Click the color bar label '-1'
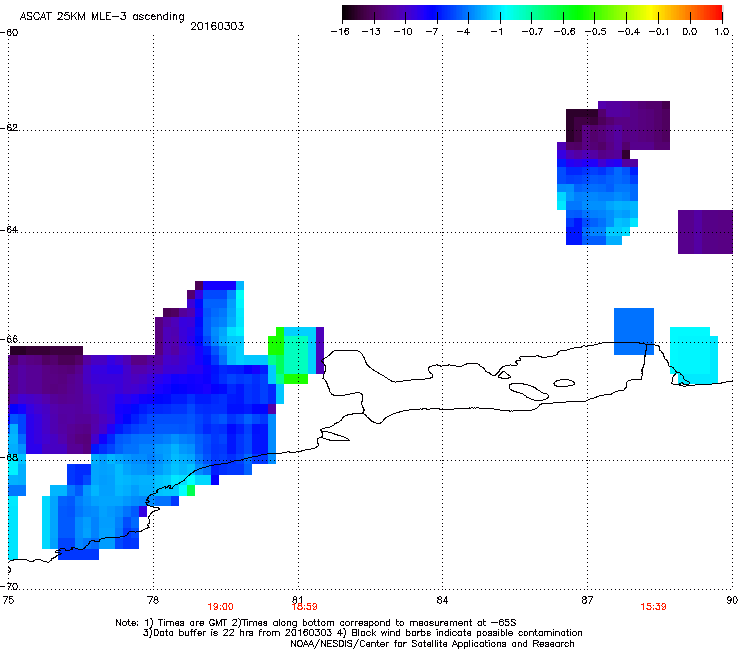 click(x=496, y=32)
